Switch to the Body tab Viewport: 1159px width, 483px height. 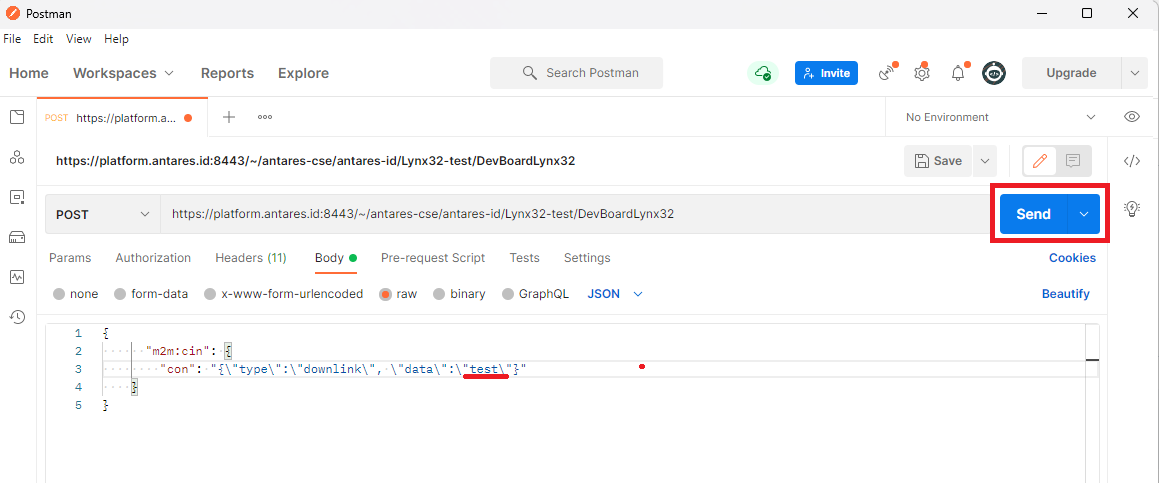pos(336,258)
